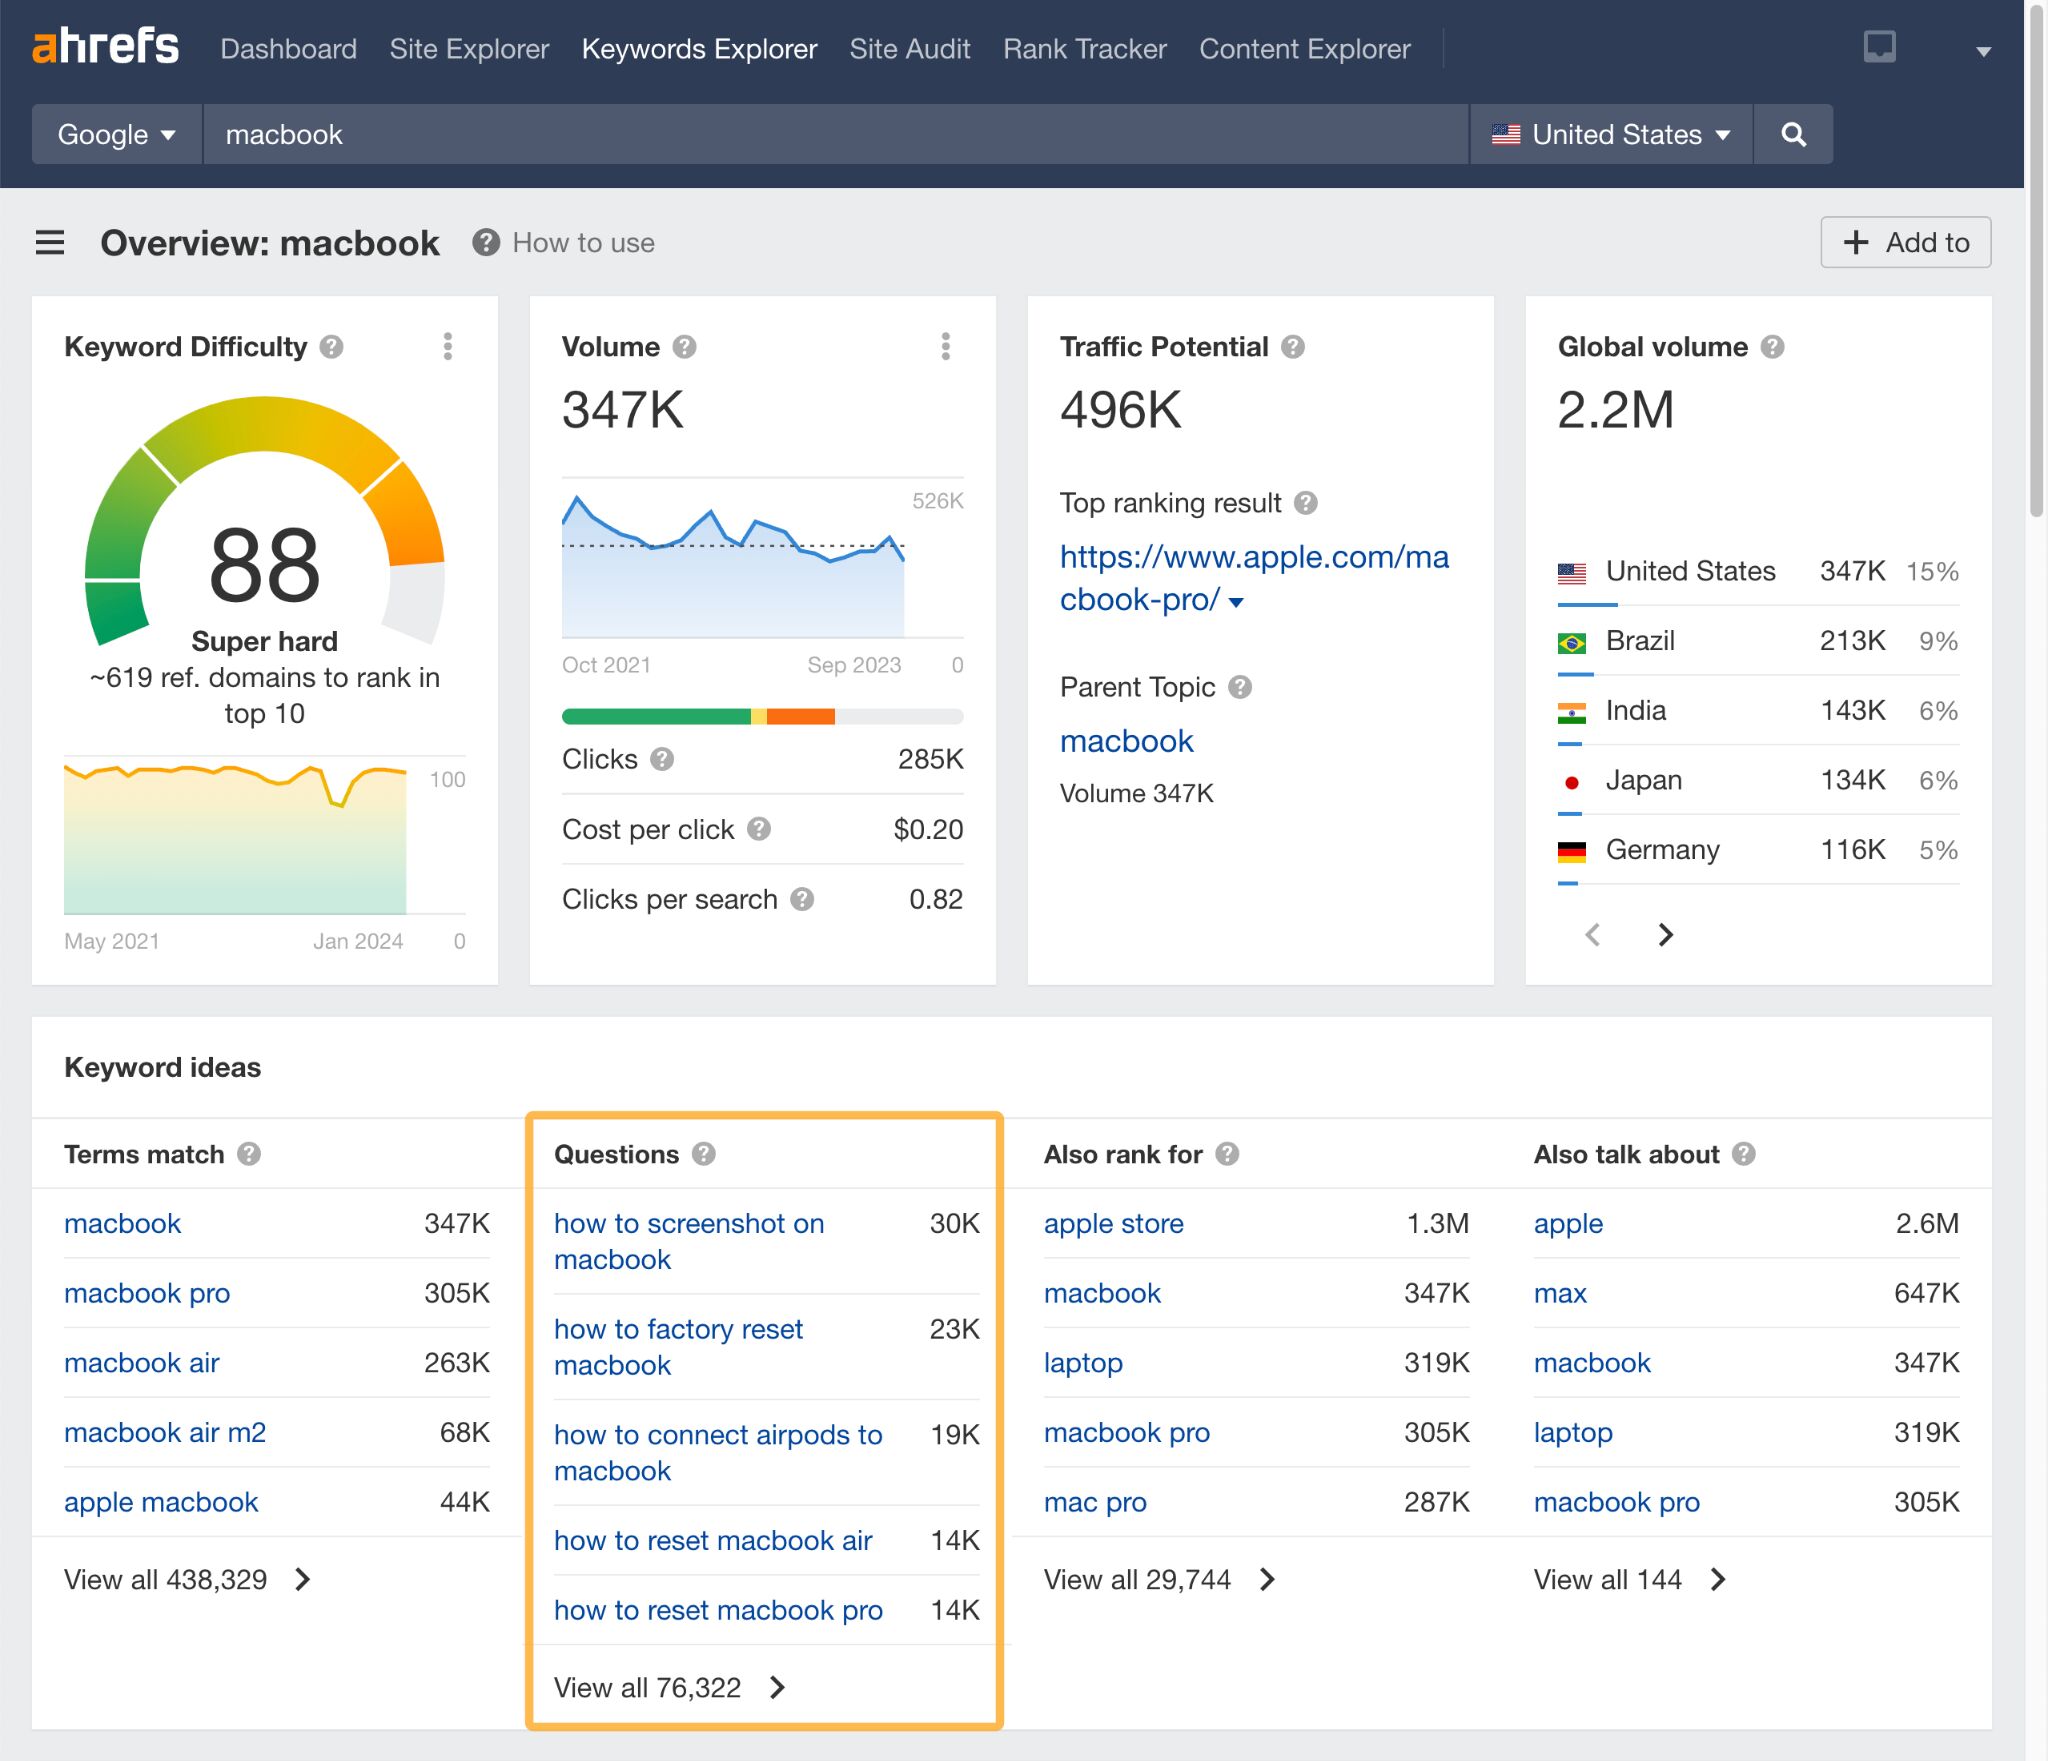This screenshot has width=2048, height=1761.
Task: Open Keywords Explorer tool
Action: (698, 49)
